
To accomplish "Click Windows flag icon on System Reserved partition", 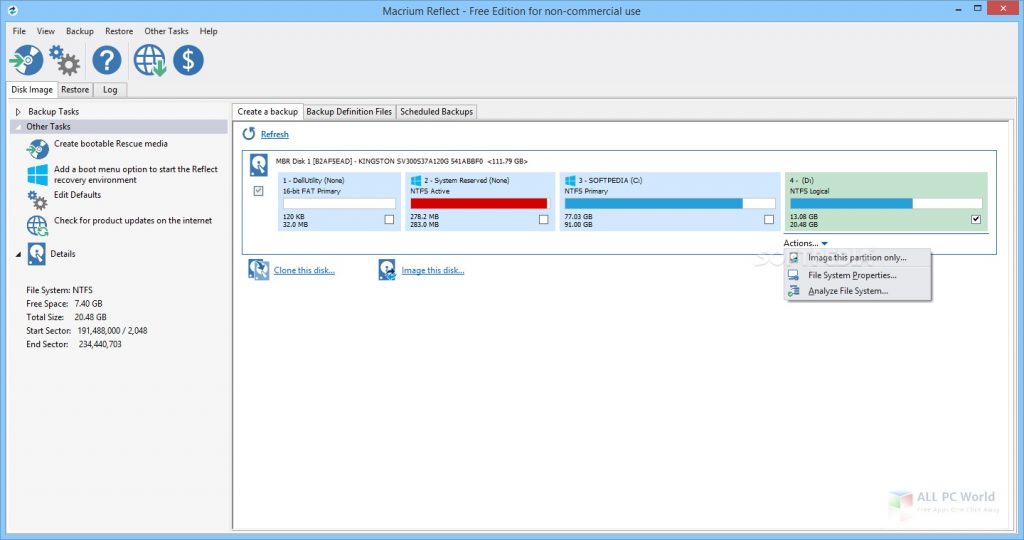I will [416, 180].
